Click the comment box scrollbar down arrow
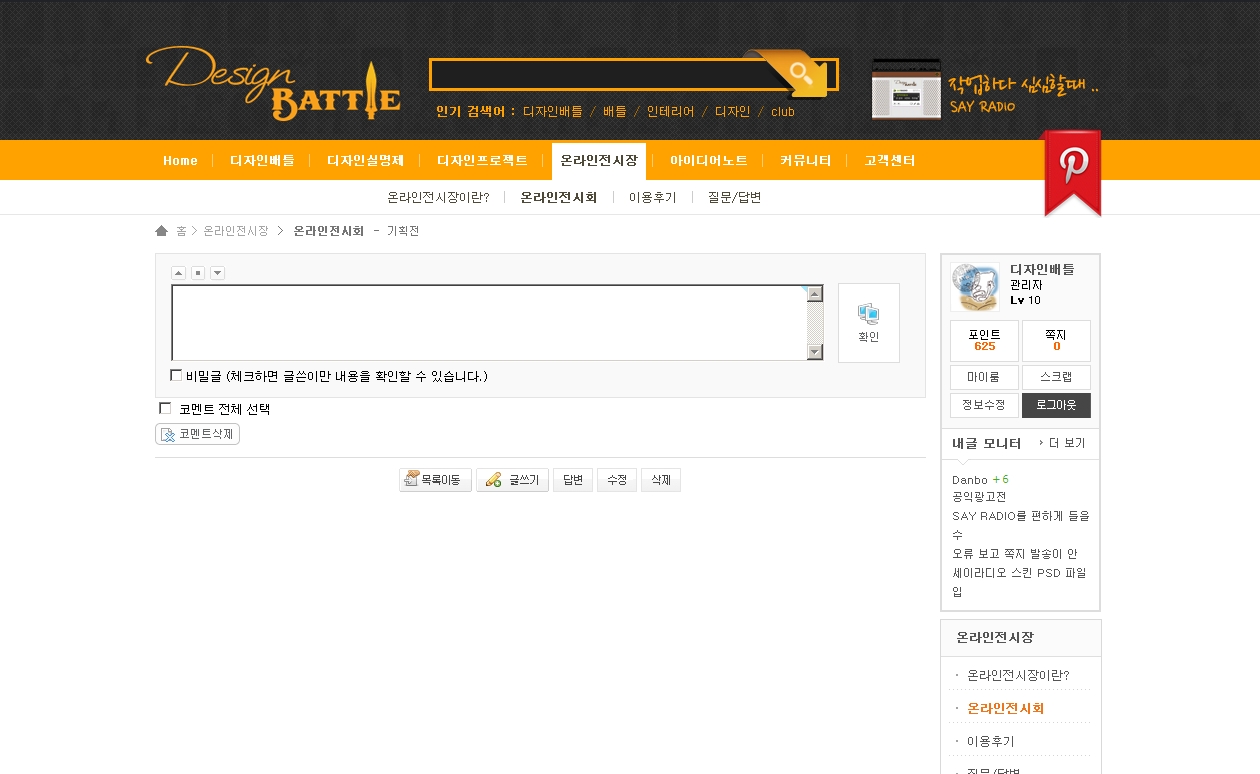The width and height of the screenshot is (1260, 774). coord(815,352)
